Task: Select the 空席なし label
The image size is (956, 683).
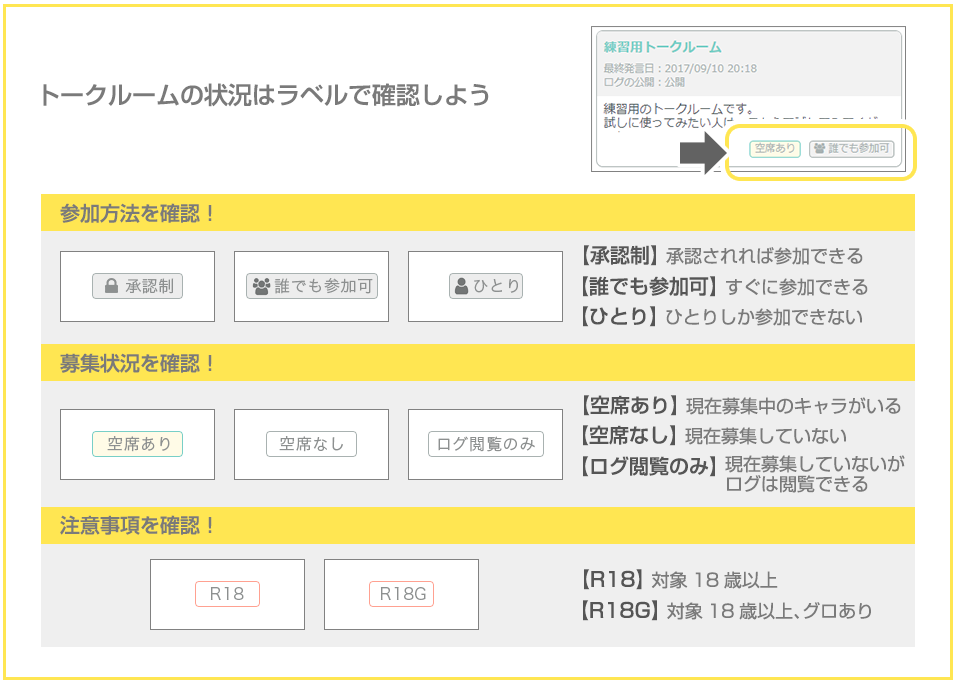Action: pos(311,444)
